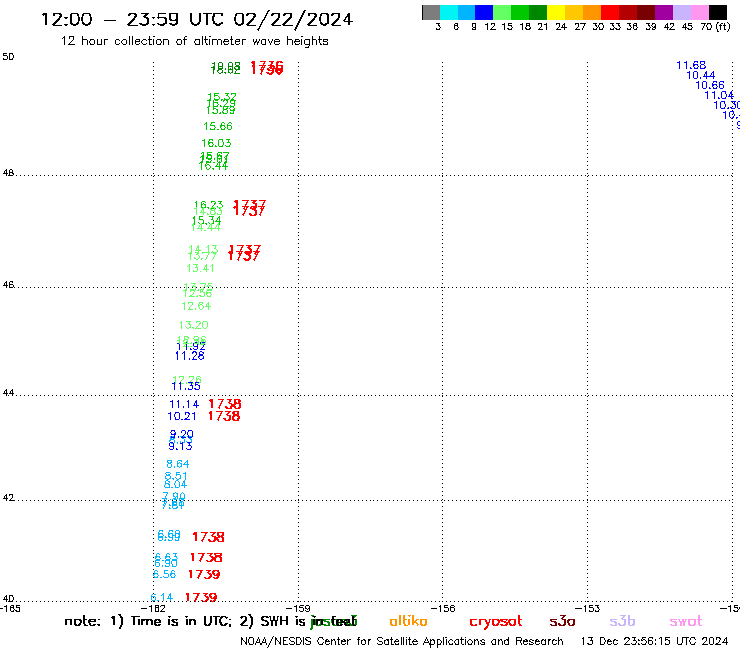Click the 's3b' satellite legend label

(622, 621)
